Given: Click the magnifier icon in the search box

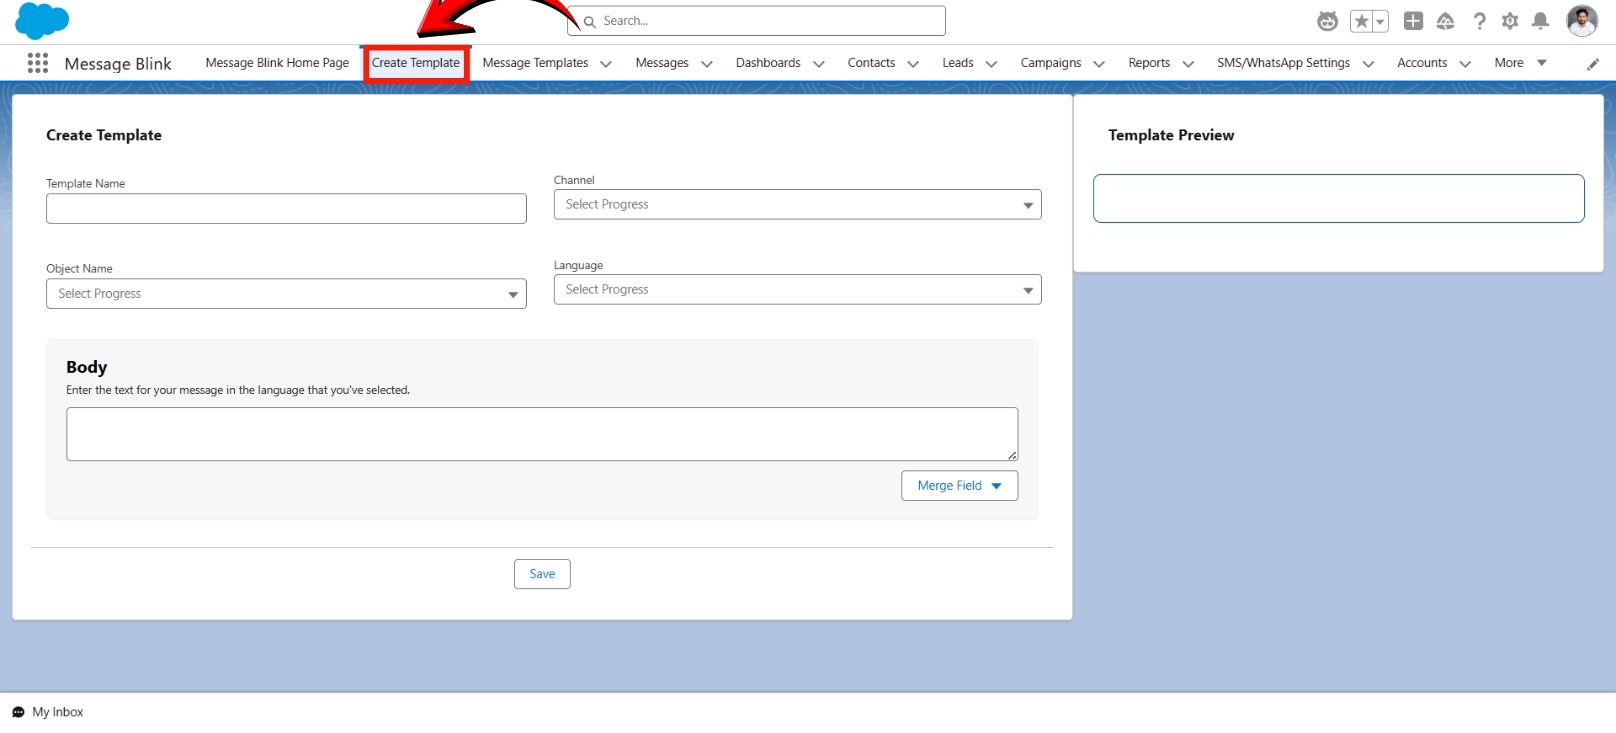Looking at the screenshot, I should click(x=590, y=21).
